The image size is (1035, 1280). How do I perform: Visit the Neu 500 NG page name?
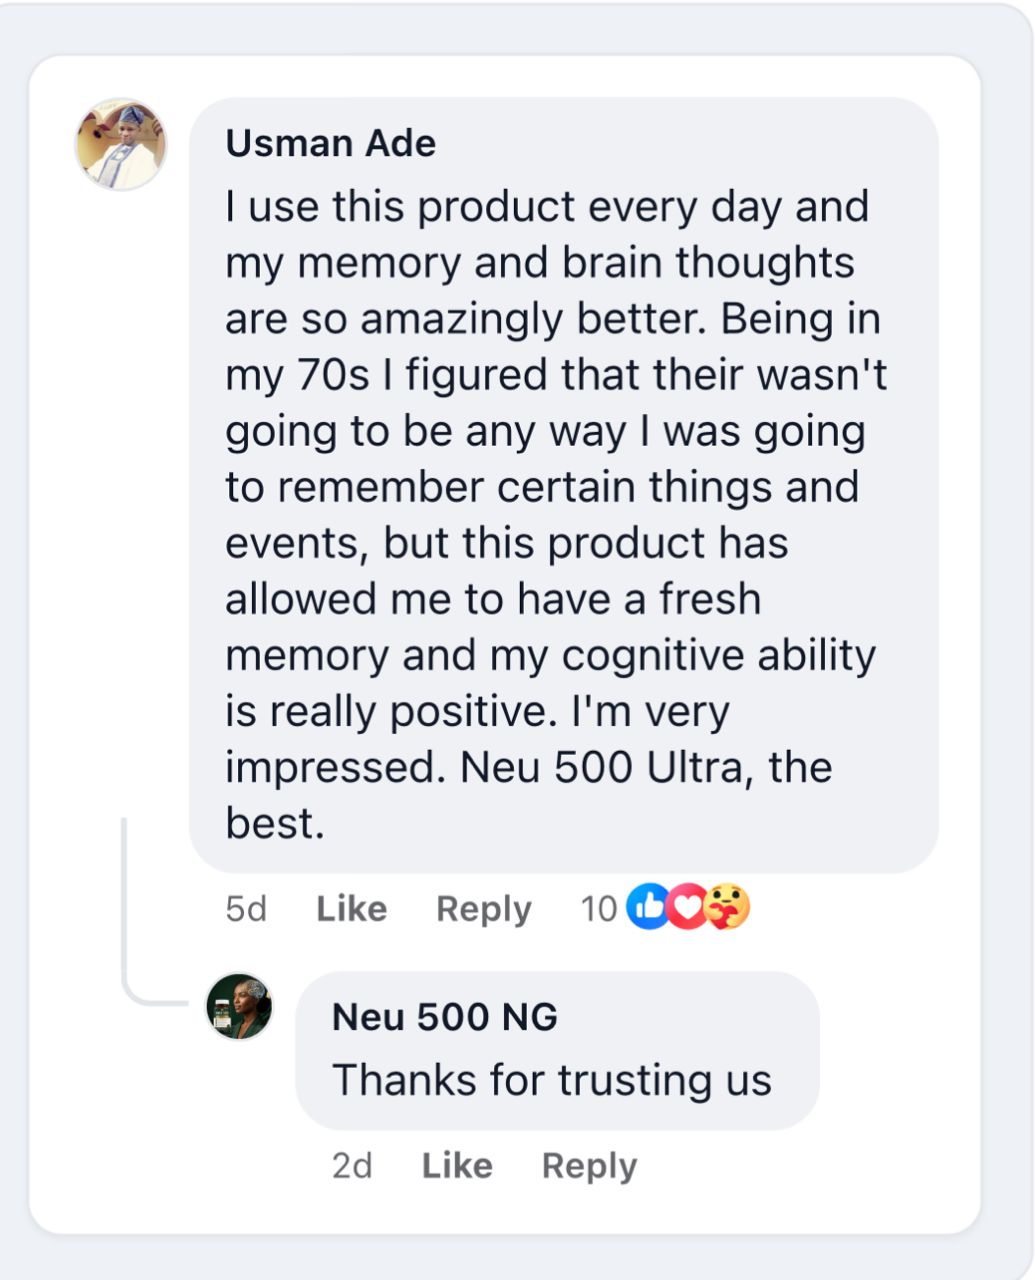tap(445, 1017)
